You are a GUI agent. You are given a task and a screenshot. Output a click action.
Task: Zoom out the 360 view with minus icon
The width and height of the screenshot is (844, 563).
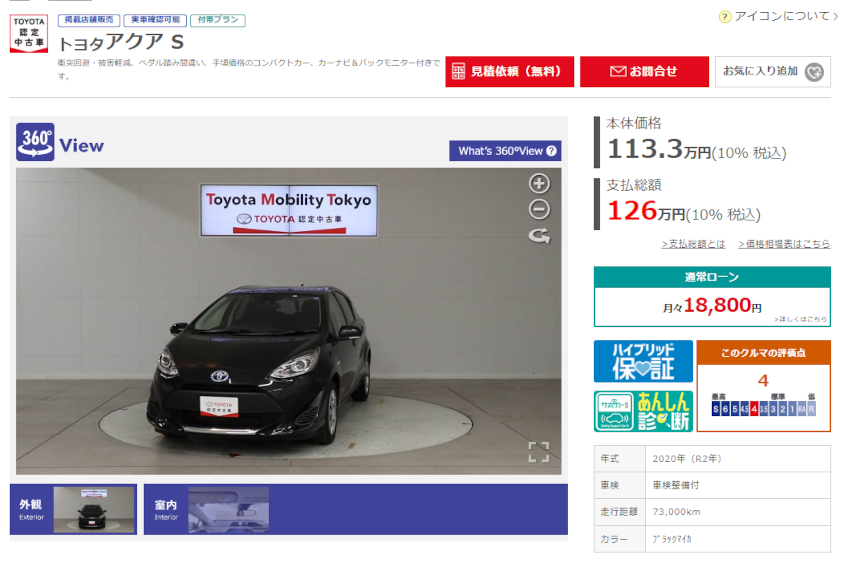(x=539, y=209)
